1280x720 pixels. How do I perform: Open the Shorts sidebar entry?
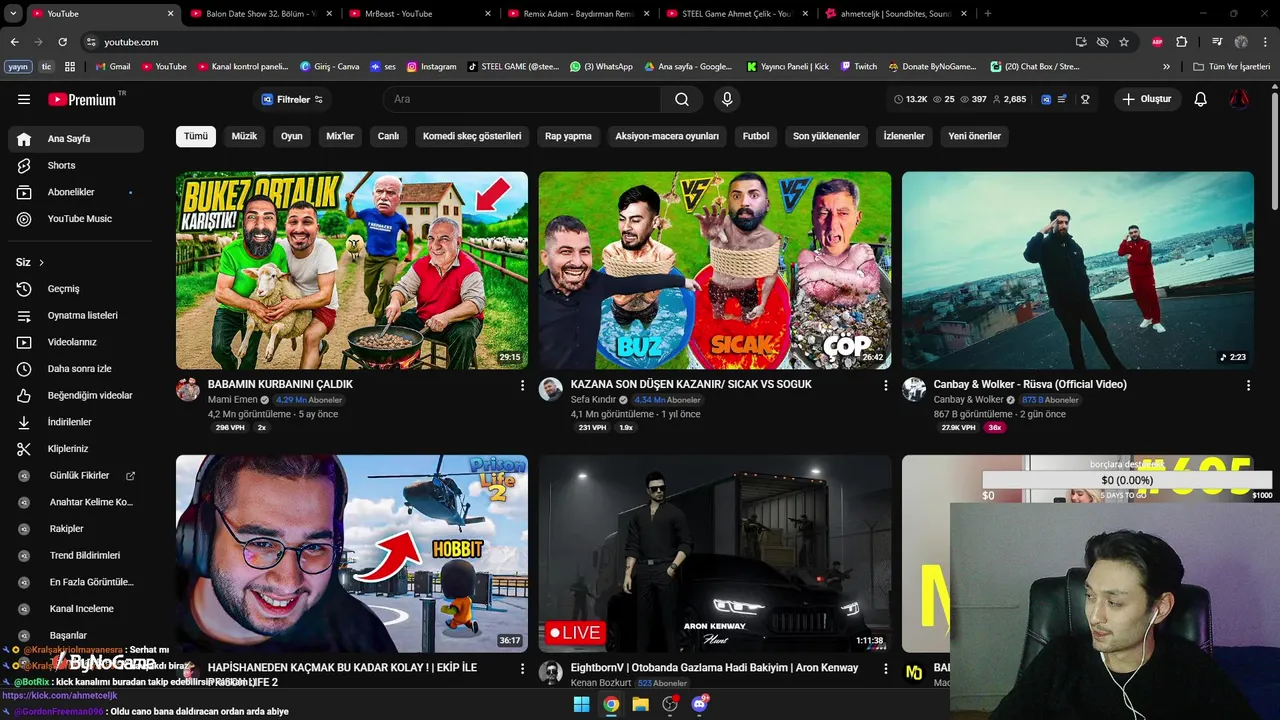76,165
